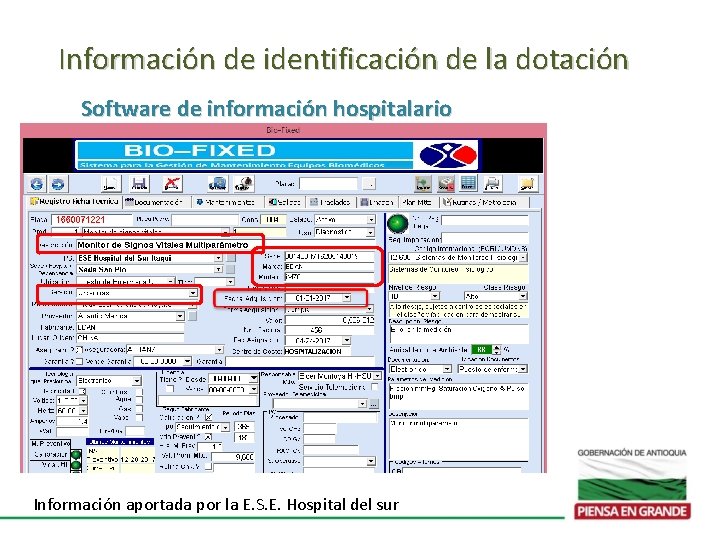Expand the Proveedor dropdown

180,316
